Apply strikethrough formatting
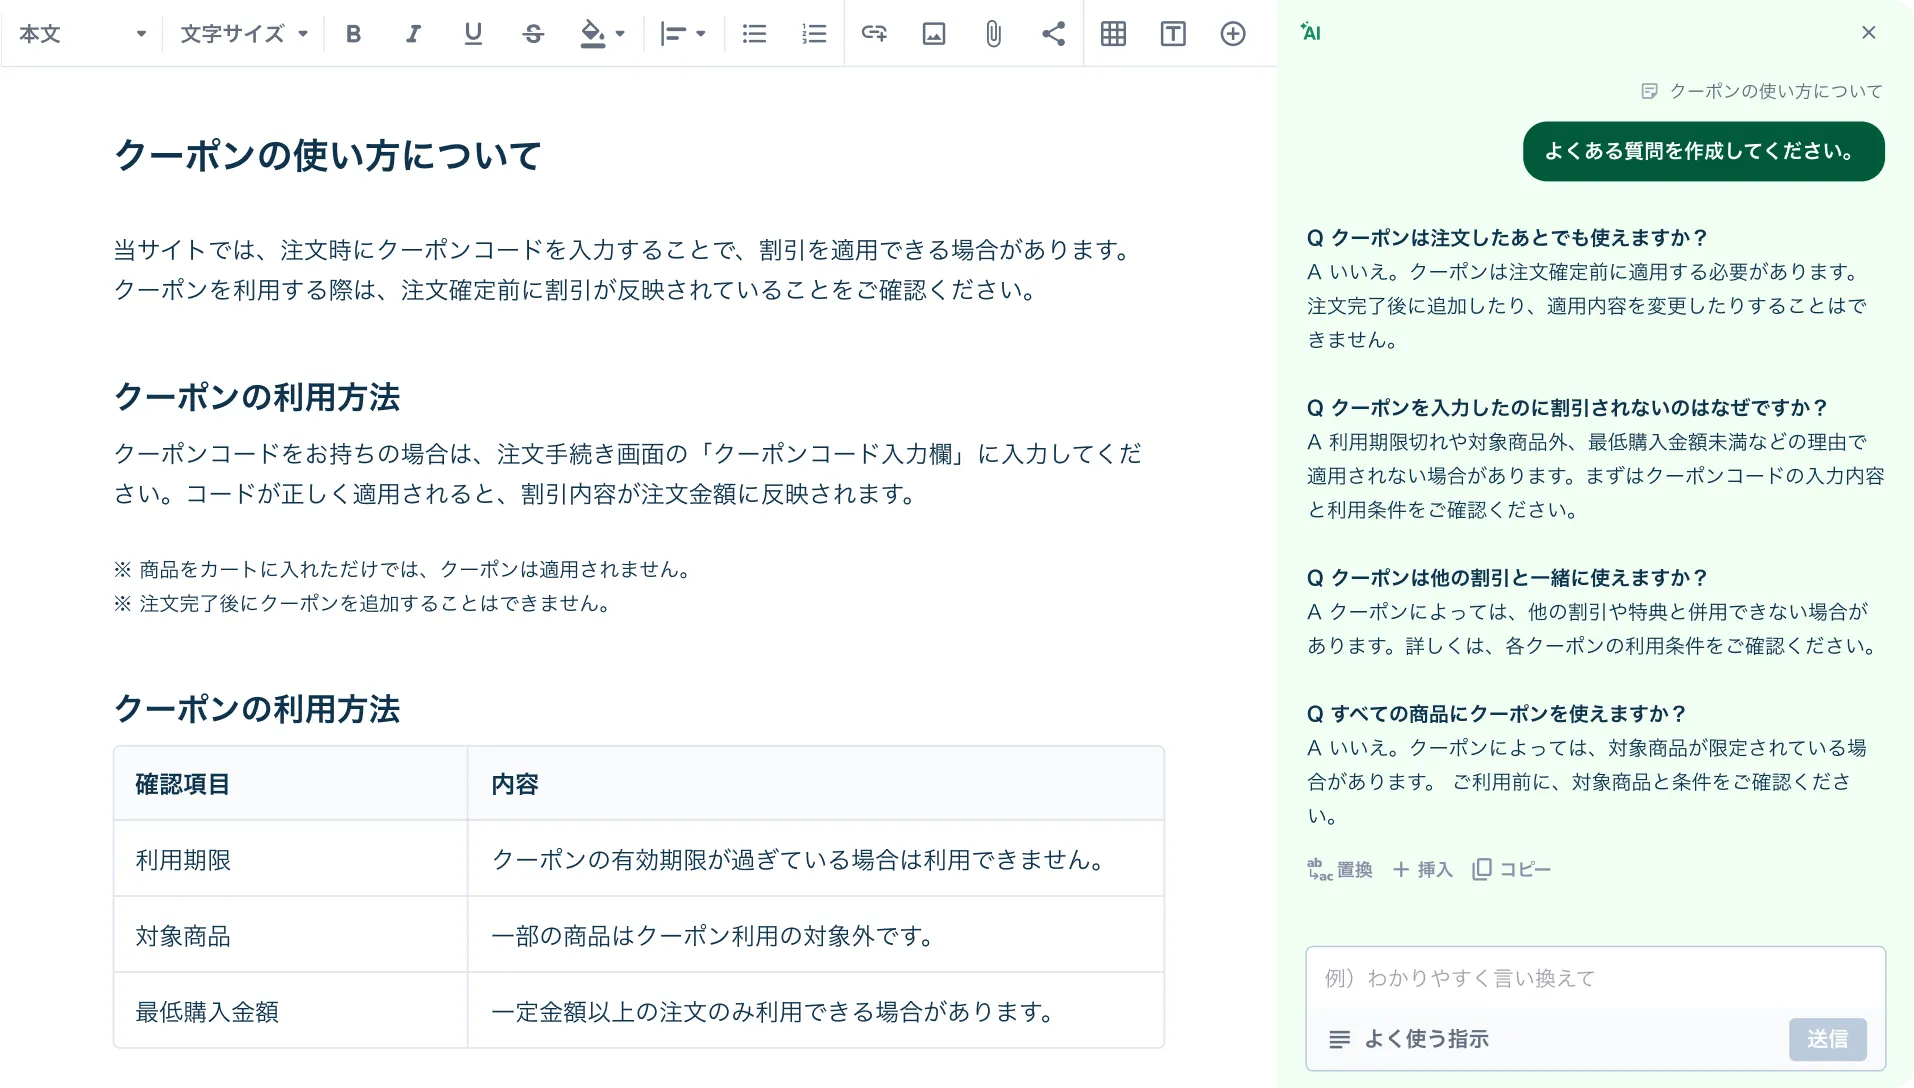The width and height of the screenshot is (1914, 1088). coord(533,33)
